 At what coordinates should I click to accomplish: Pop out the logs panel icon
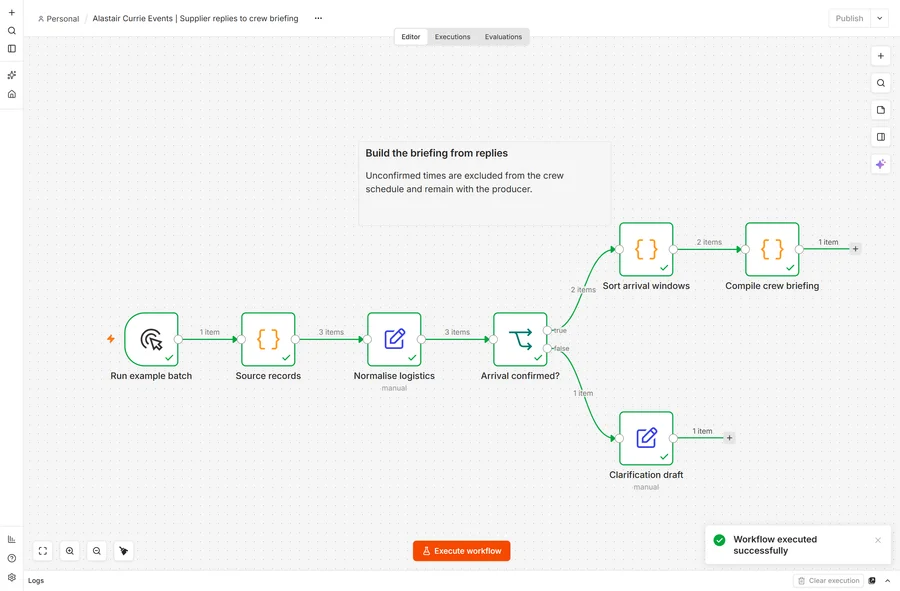tap(872, 581)
